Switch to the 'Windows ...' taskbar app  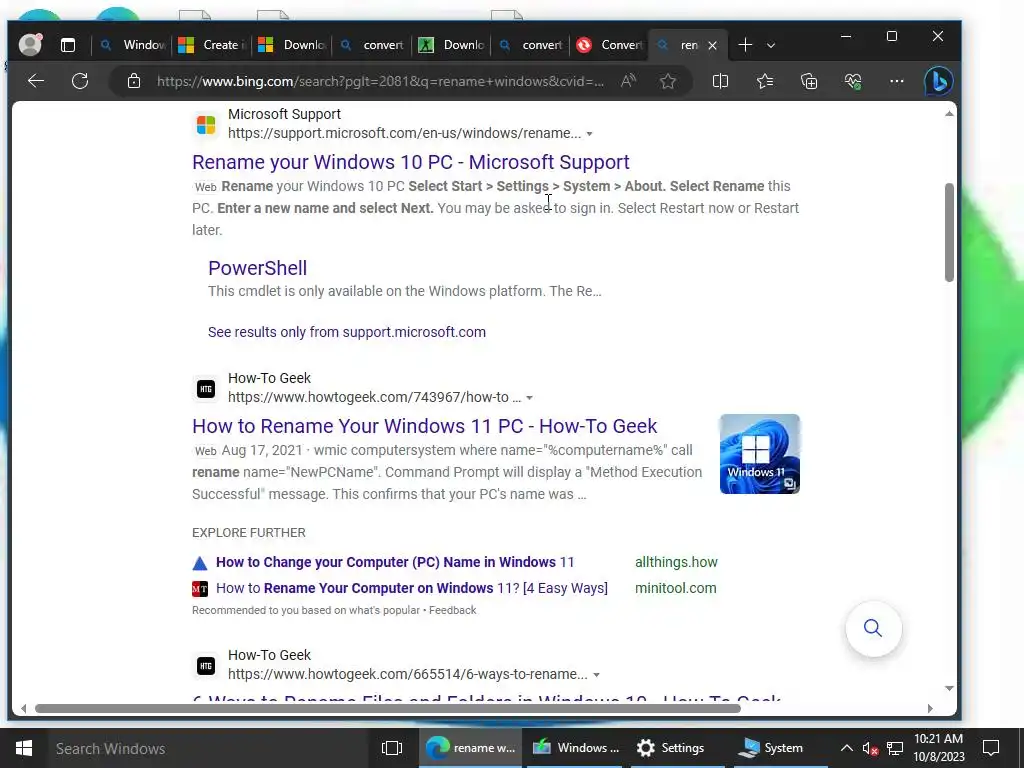pos(575,748)
